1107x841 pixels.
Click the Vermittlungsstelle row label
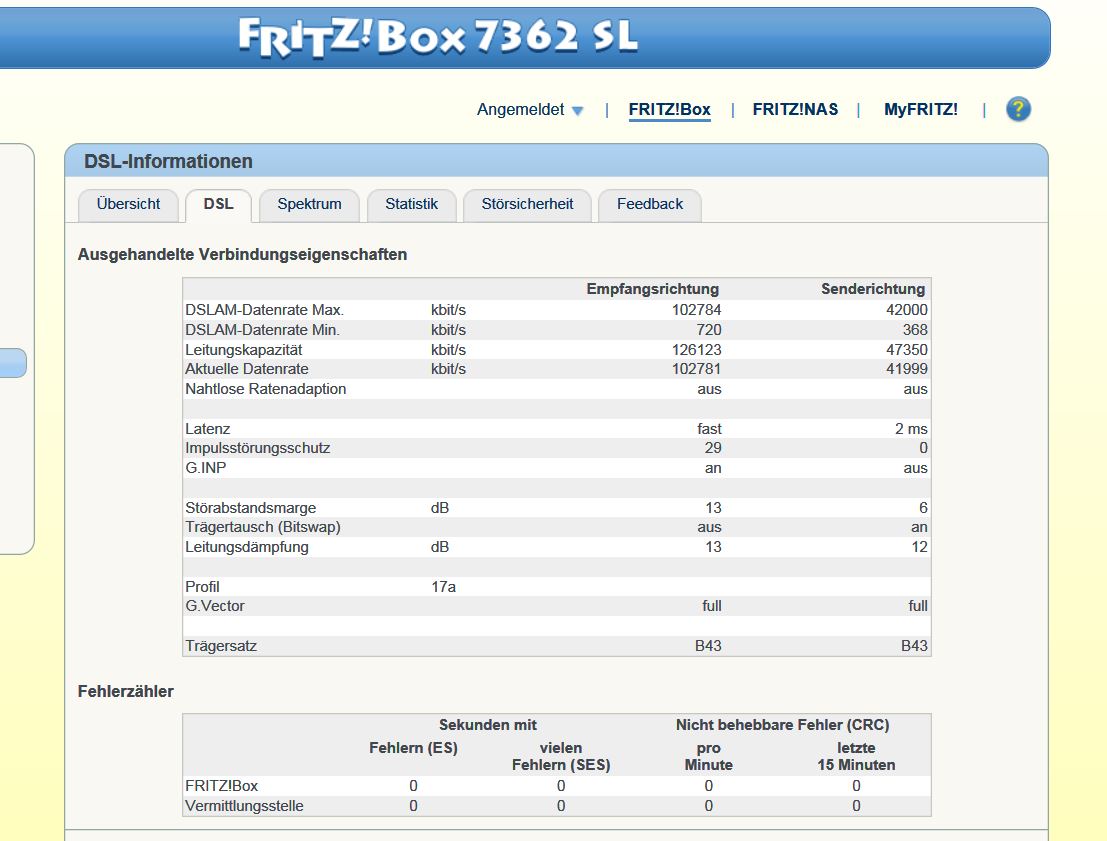[x=244, y=806]
